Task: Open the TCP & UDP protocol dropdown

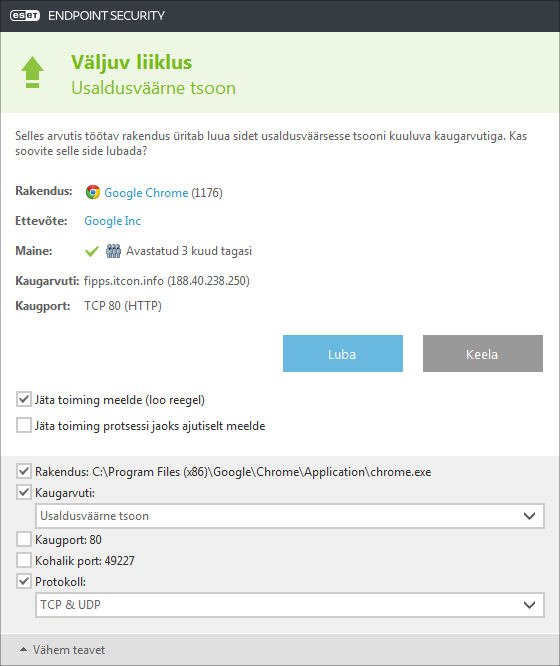Action: [x=290, y=605]
